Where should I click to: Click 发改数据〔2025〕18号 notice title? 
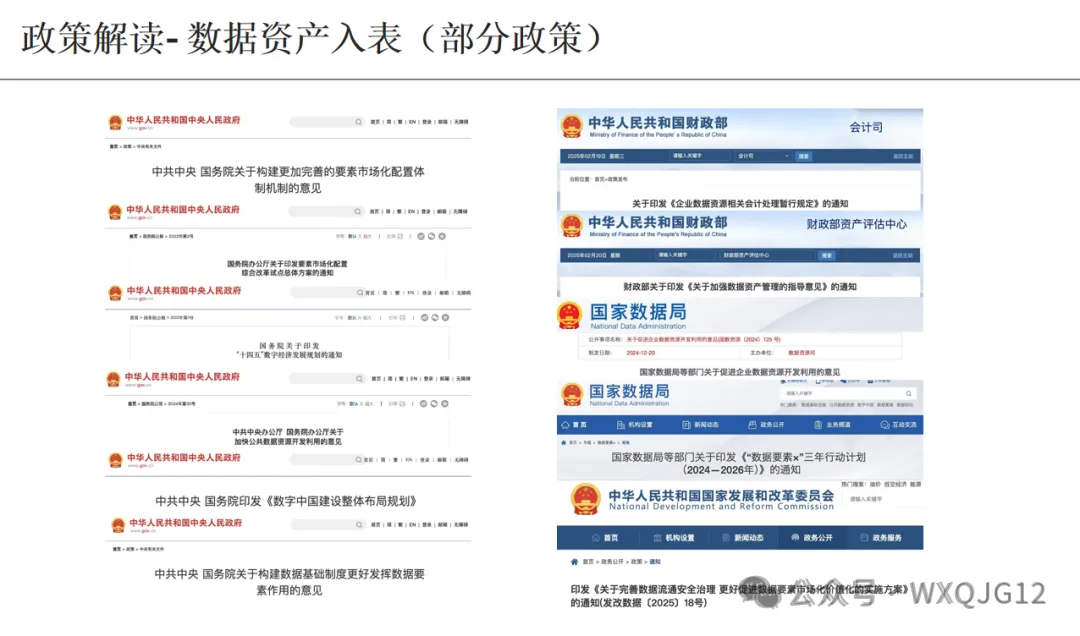pos(738,596)
